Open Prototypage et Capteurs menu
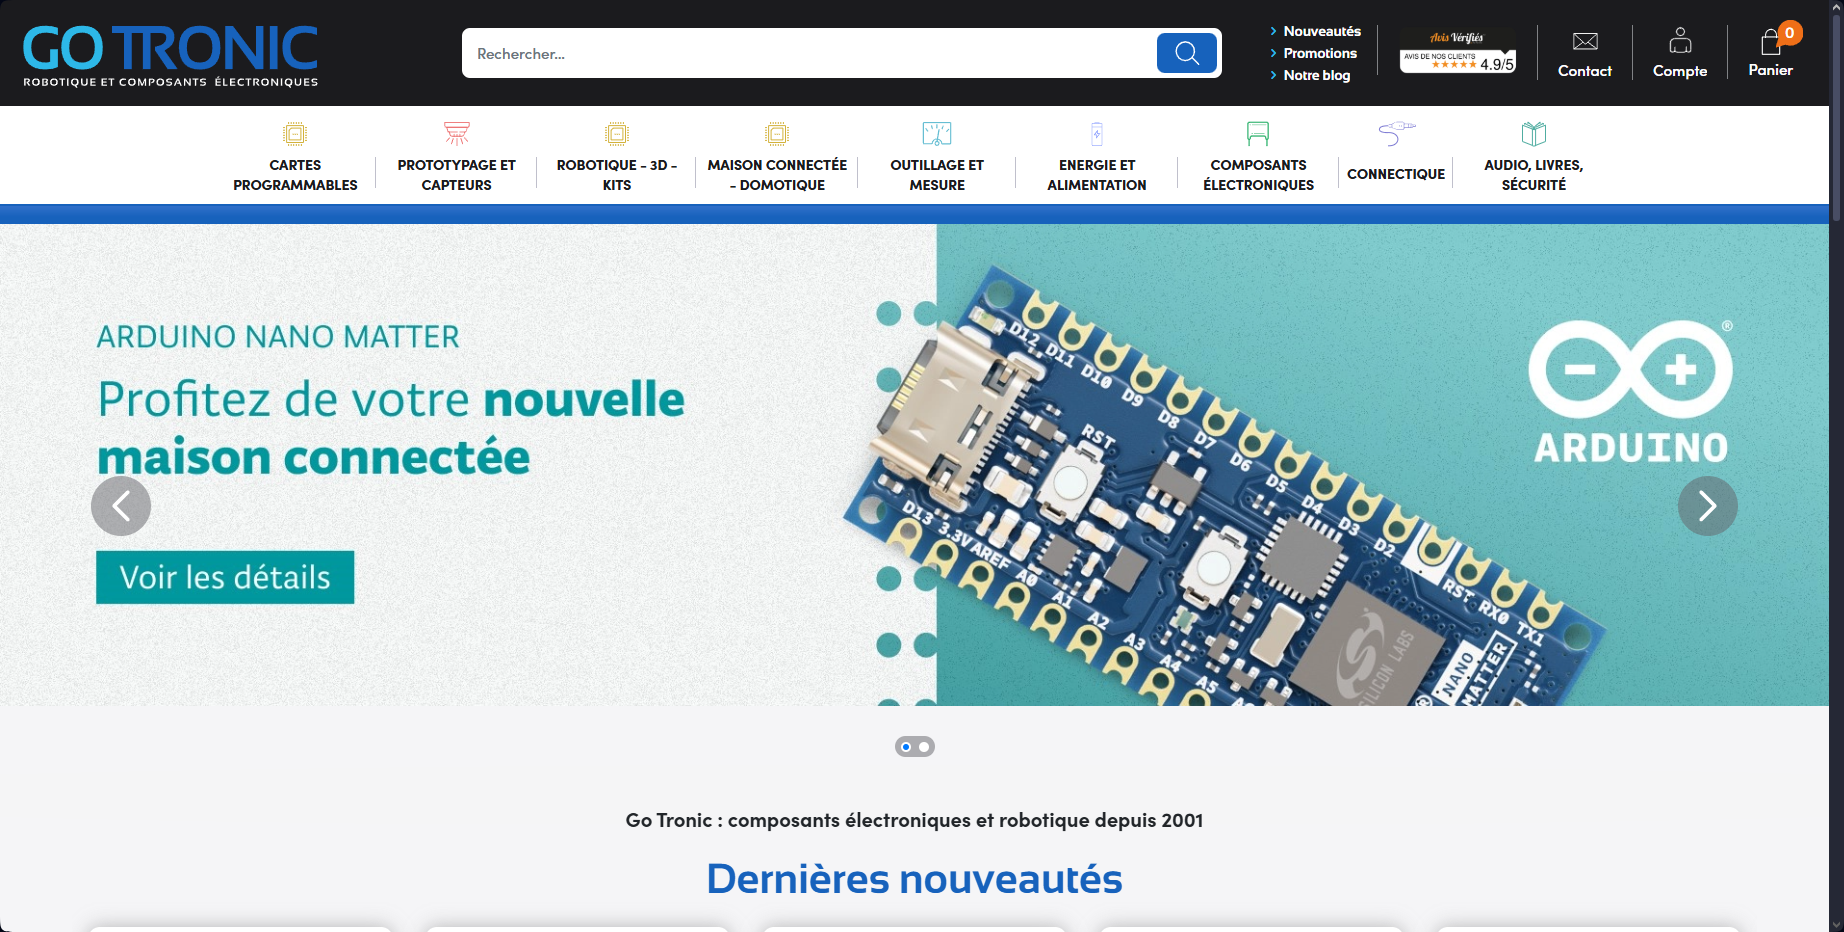The width and height of the screenshot is (1844, 932). [x=457, y=175]
